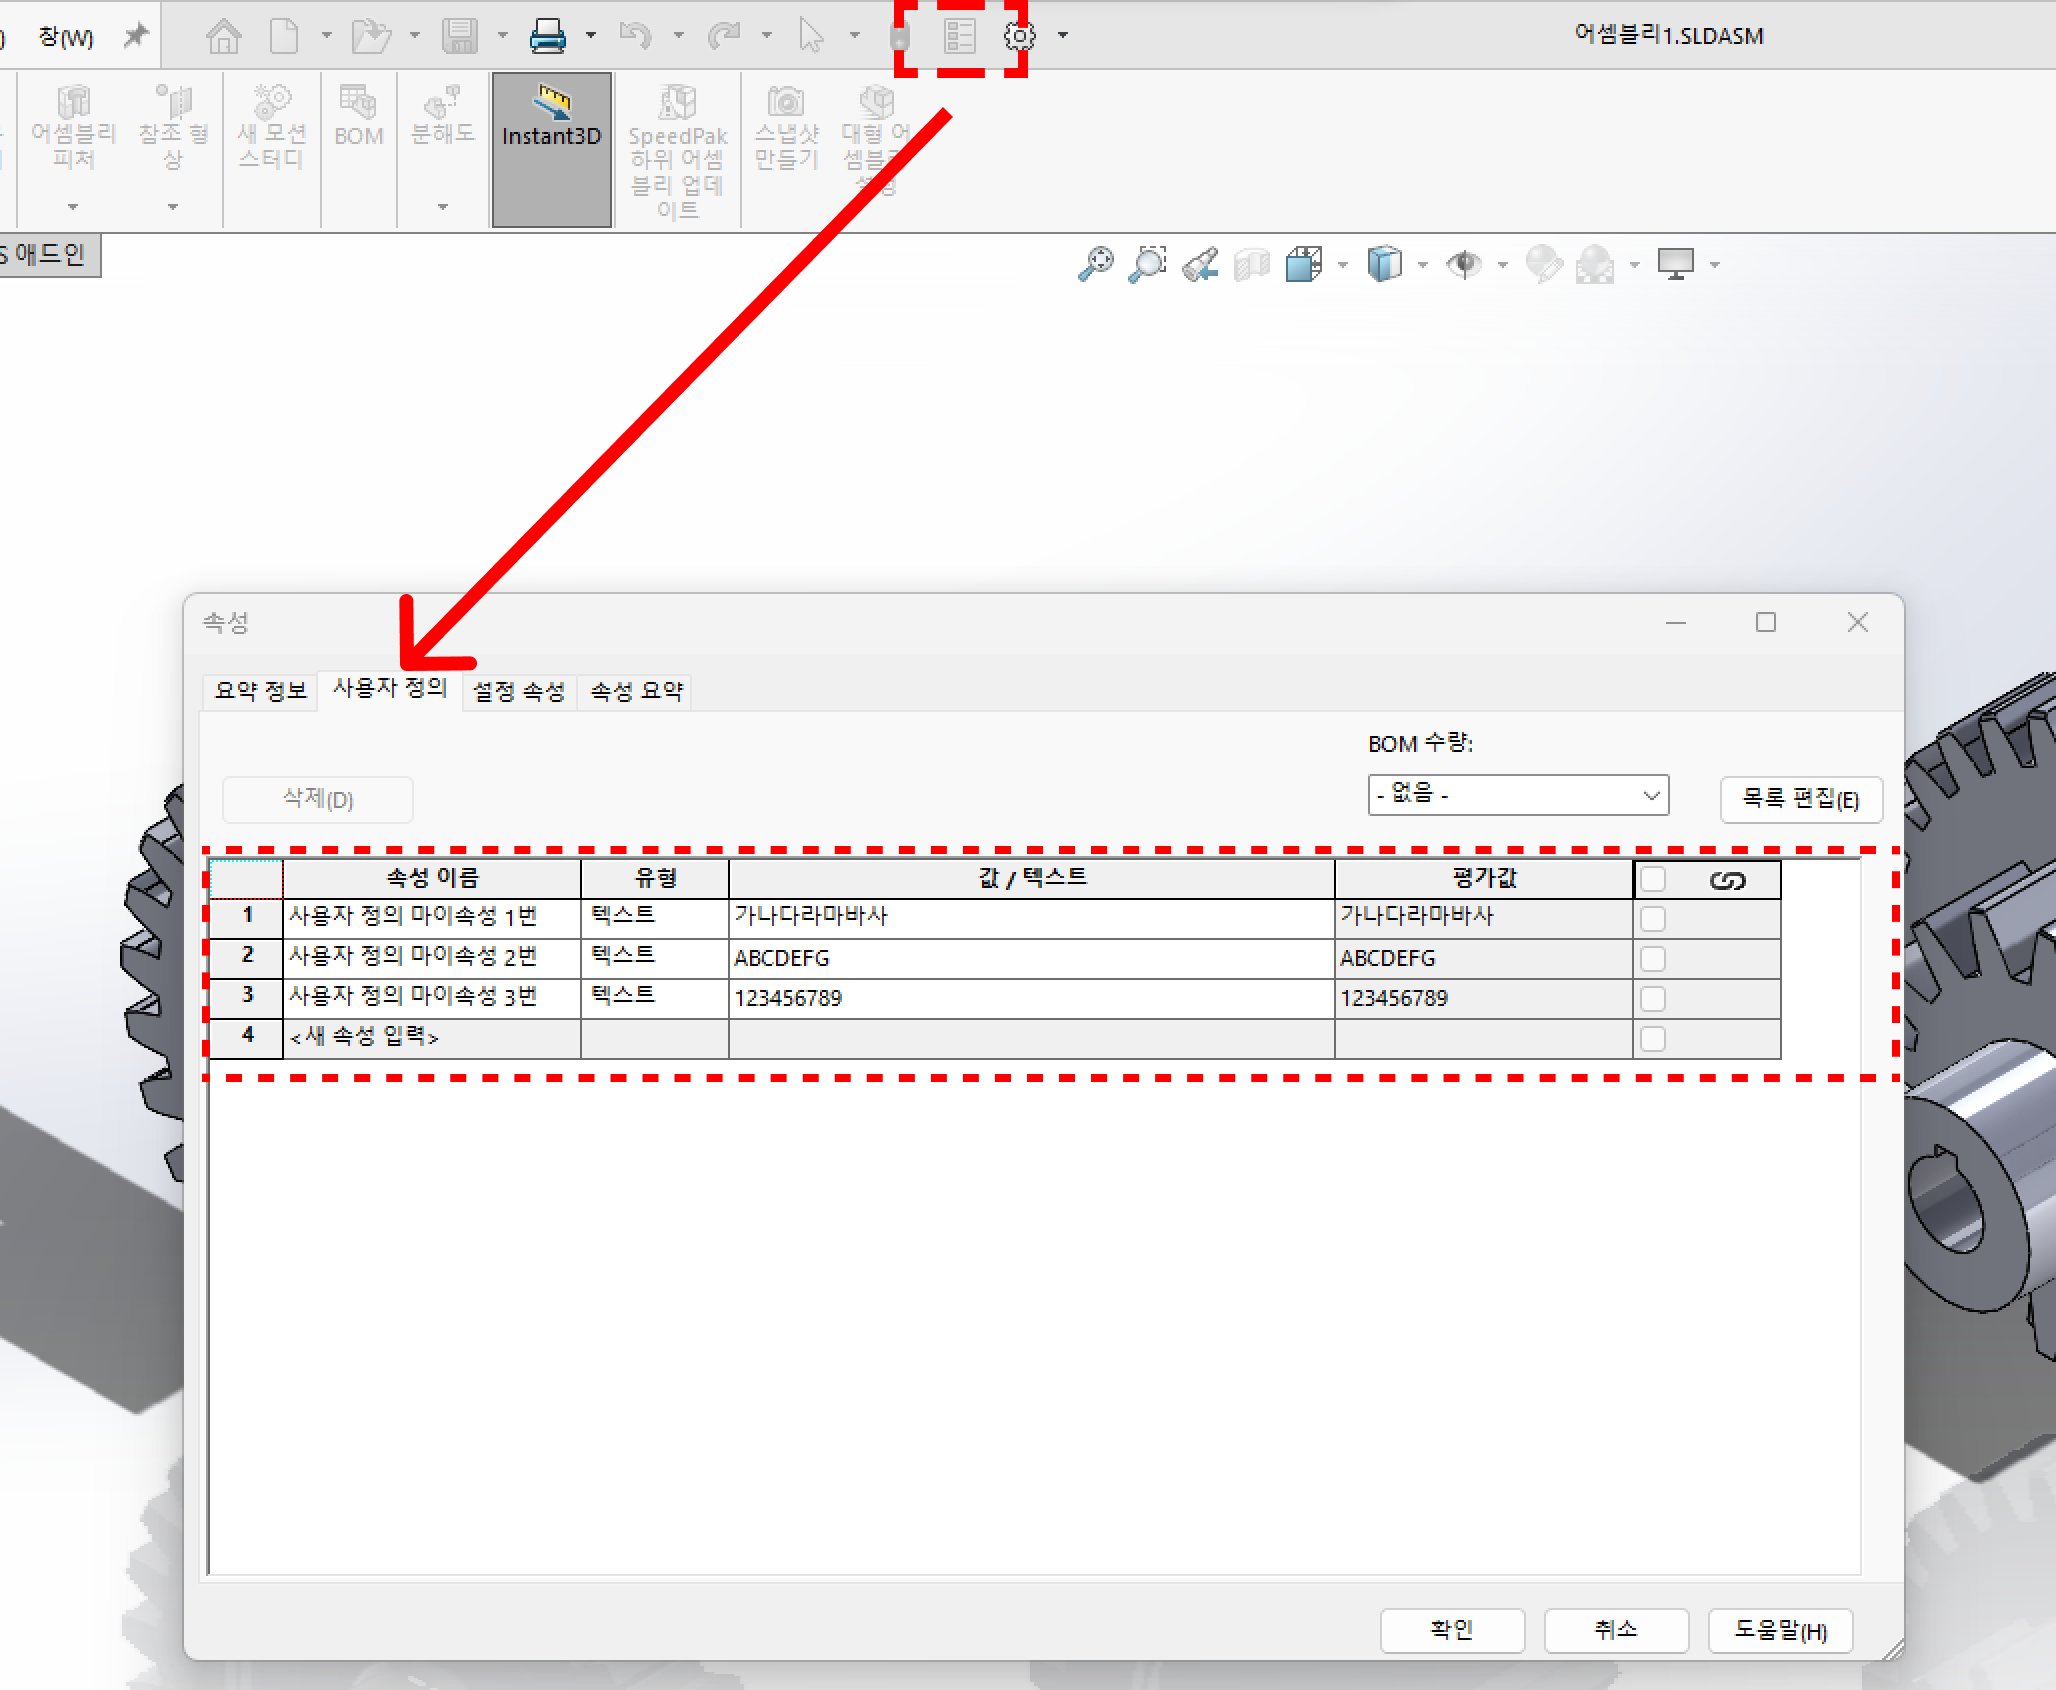Create a new document icon
The height and width of the screenshot is (1690, 2056).
[x=285, y=37]
